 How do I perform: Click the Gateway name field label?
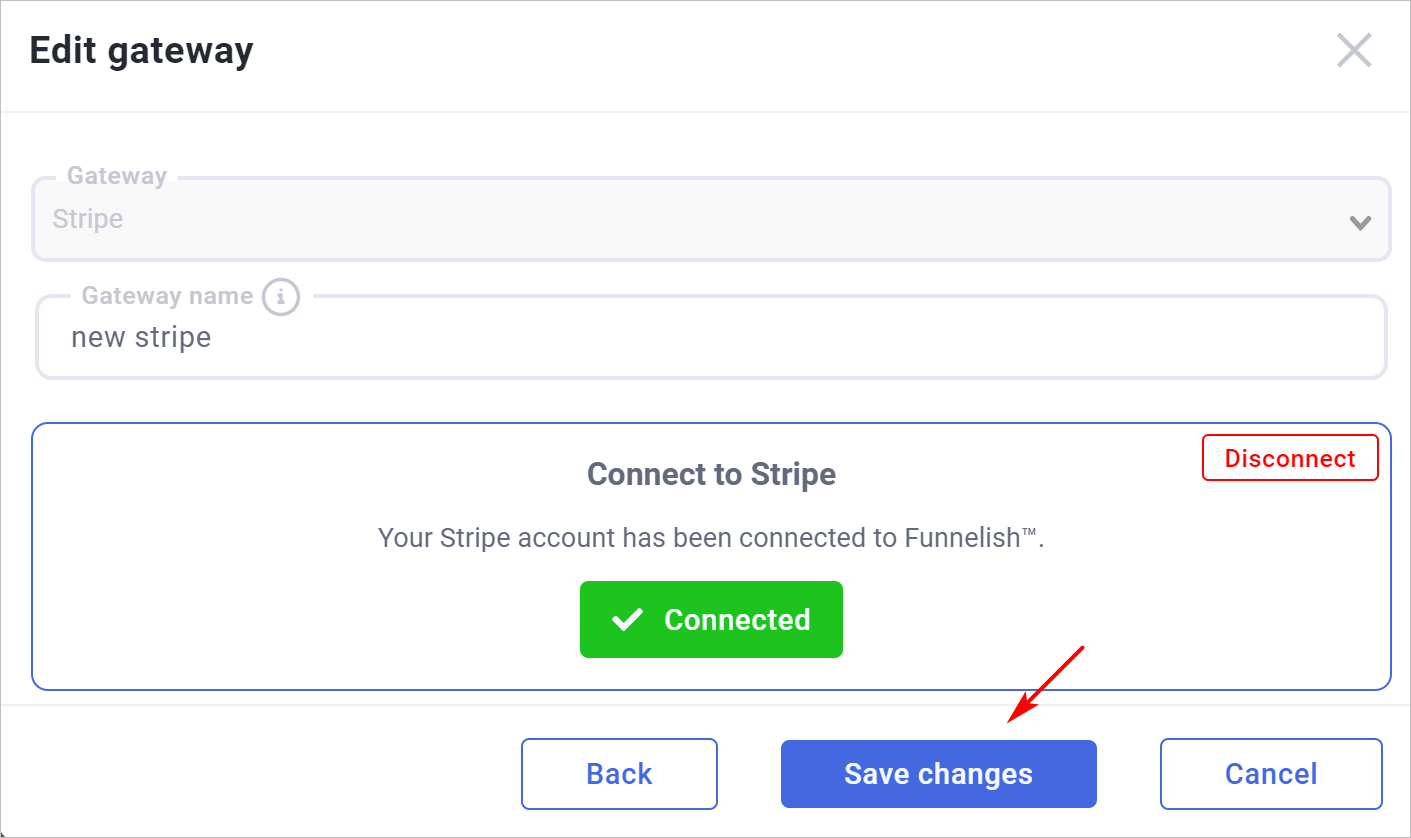click(167, 296)
